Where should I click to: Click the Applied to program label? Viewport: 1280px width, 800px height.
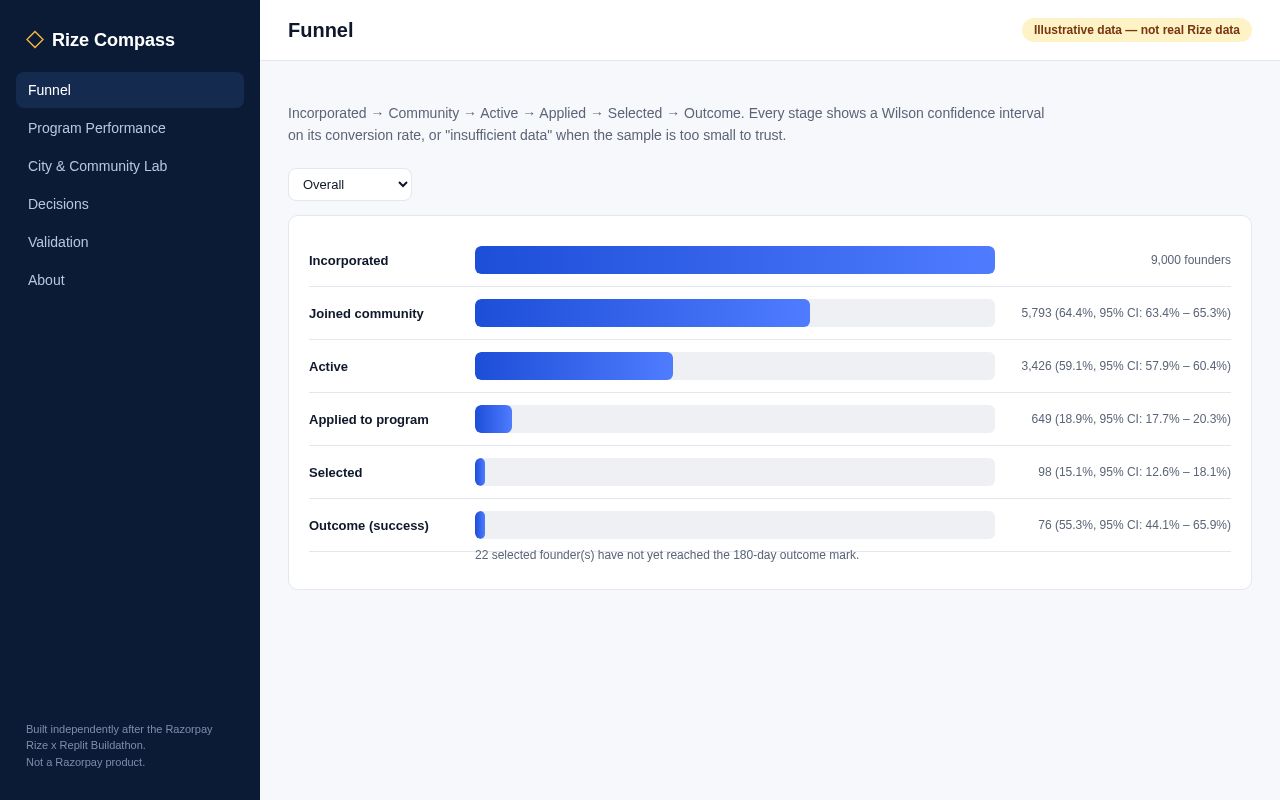pos(369,419)
